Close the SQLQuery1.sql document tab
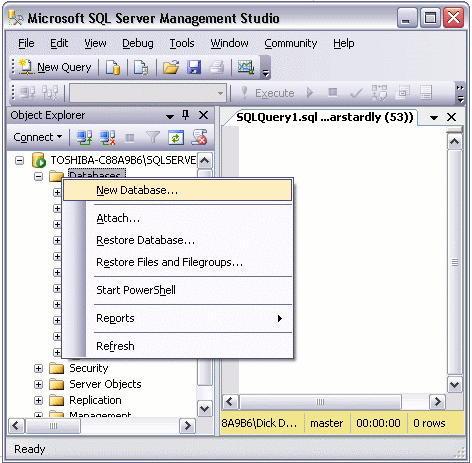The image size is (472, 463). click(x=451, y=117)
